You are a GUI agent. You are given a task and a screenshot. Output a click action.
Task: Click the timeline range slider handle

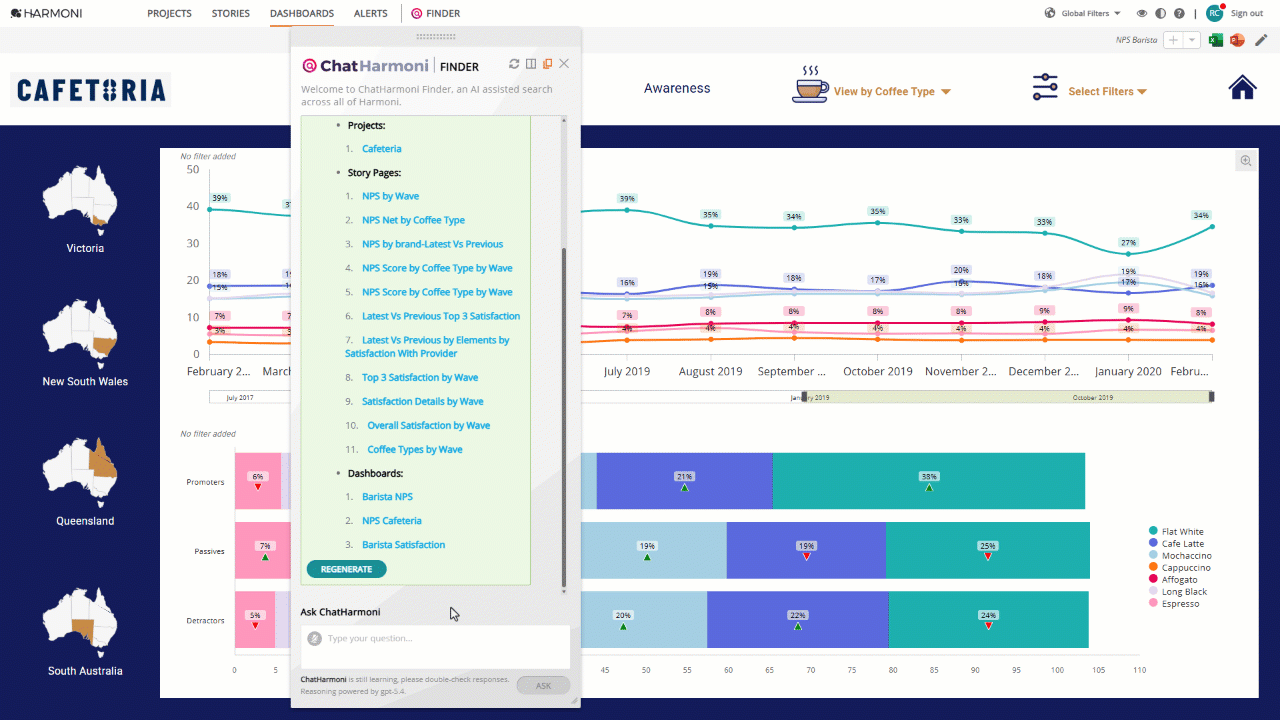[804, 397]
